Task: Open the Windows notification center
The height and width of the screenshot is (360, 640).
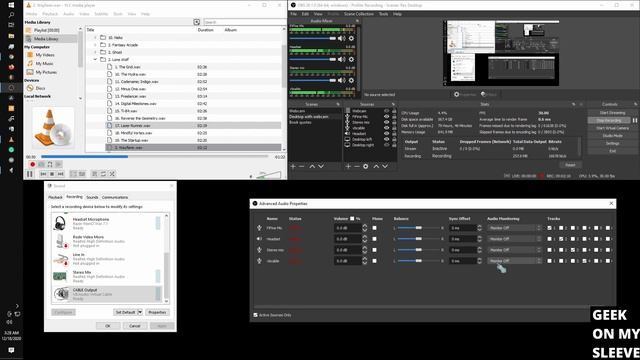Action: pyautogui.click(x=11, y=350)
